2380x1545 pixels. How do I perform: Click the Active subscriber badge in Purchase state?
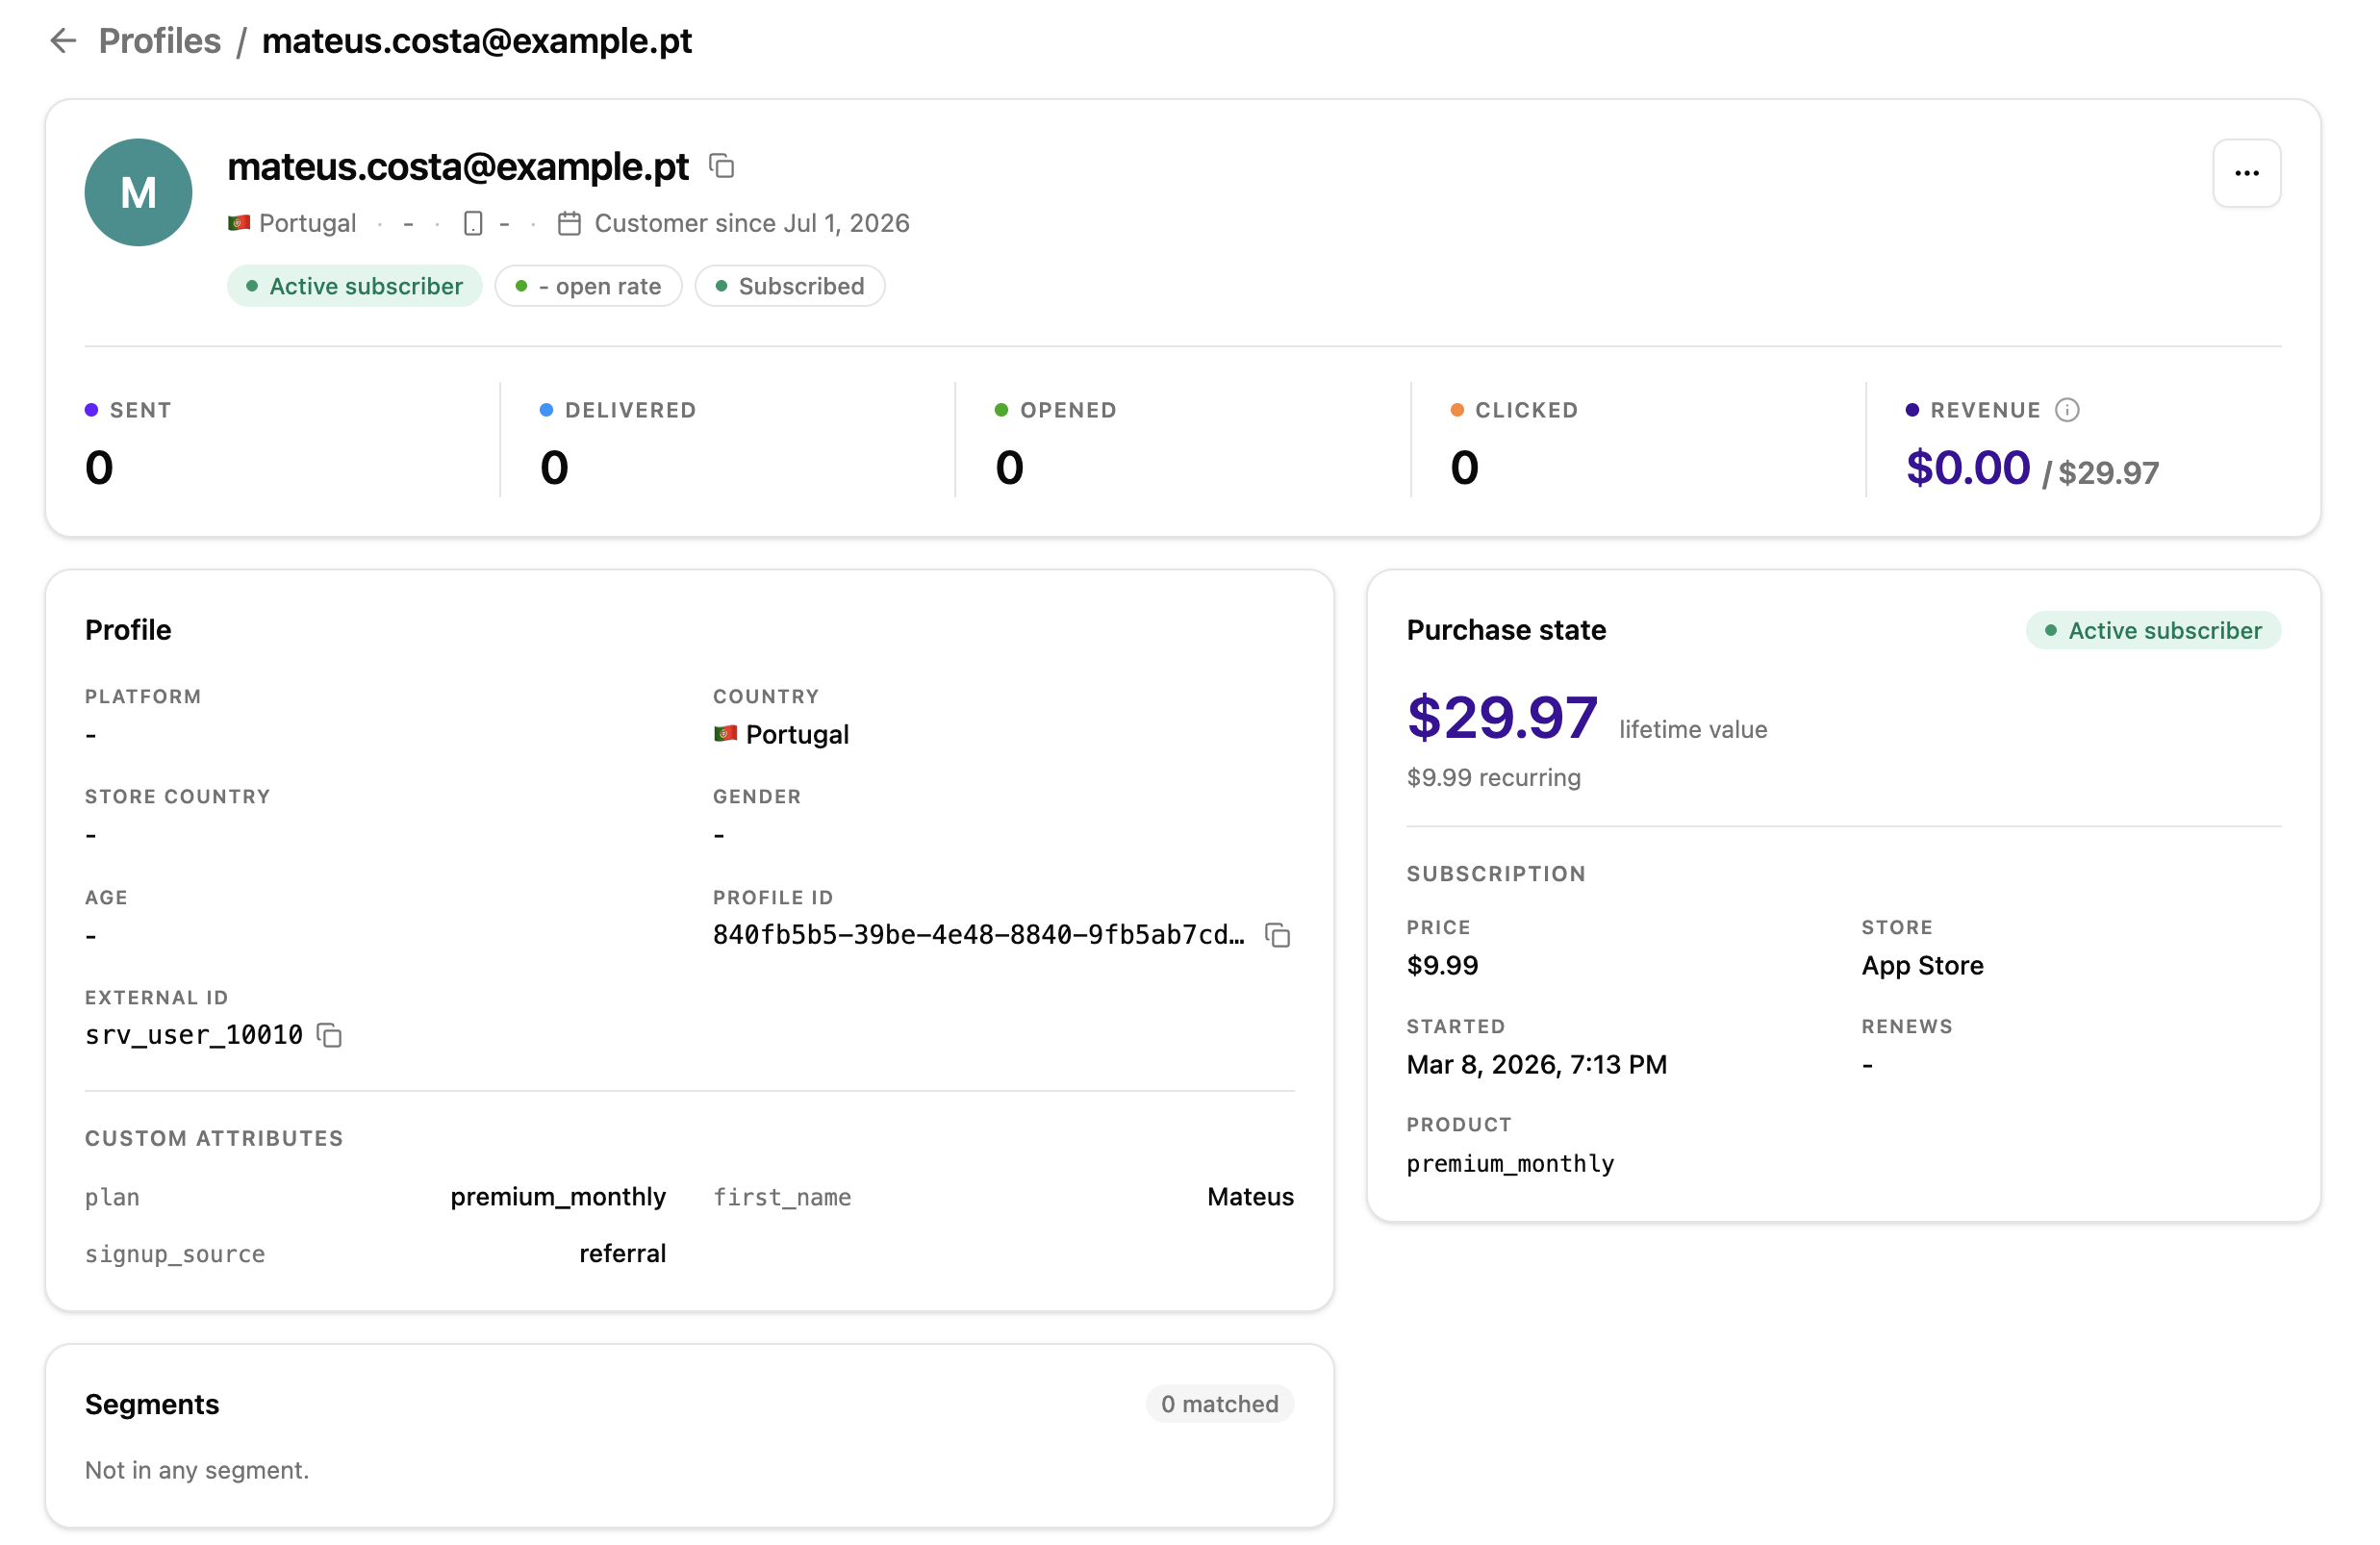(x=2154, y=631)
